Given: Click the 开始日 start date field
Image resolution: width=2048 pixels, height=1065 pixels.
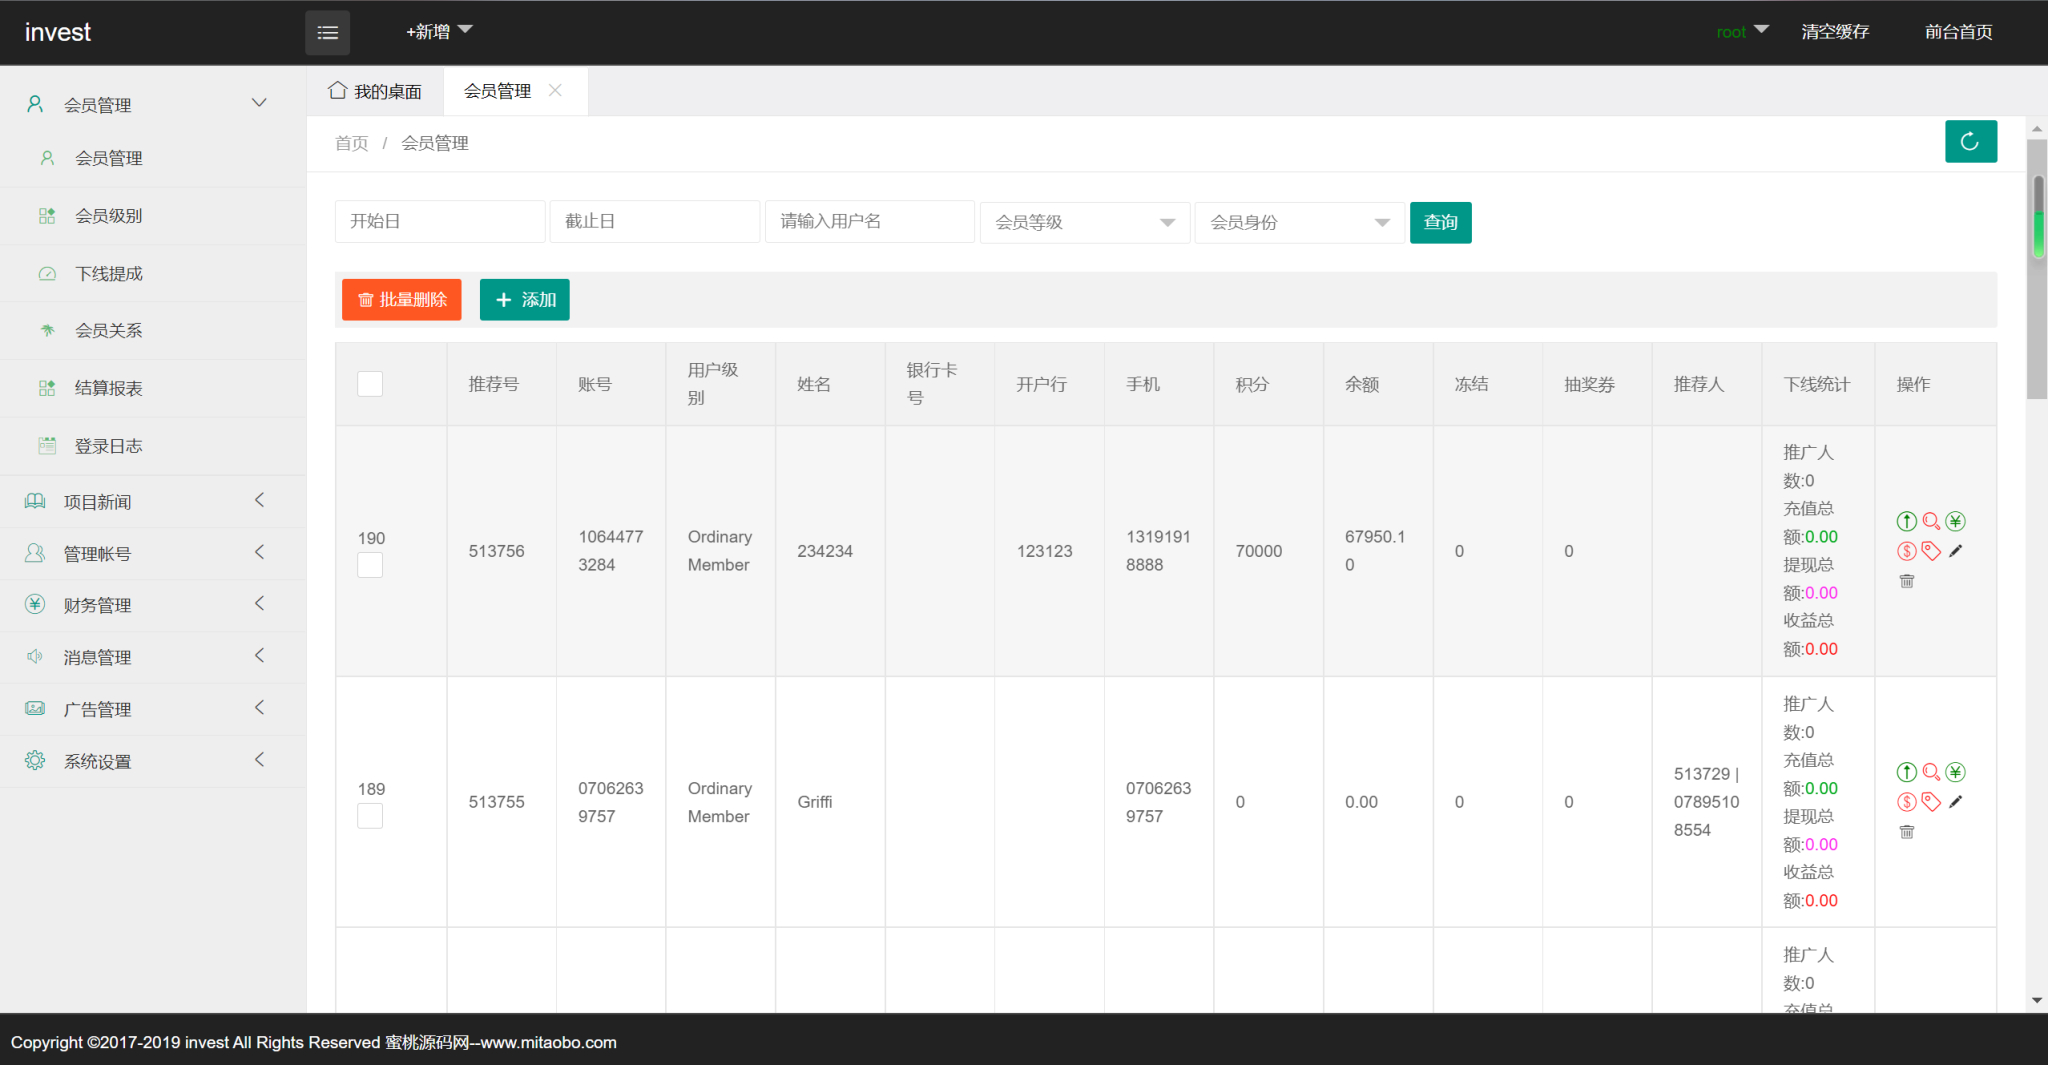Looking at the screenshot, I should [439, 222].
